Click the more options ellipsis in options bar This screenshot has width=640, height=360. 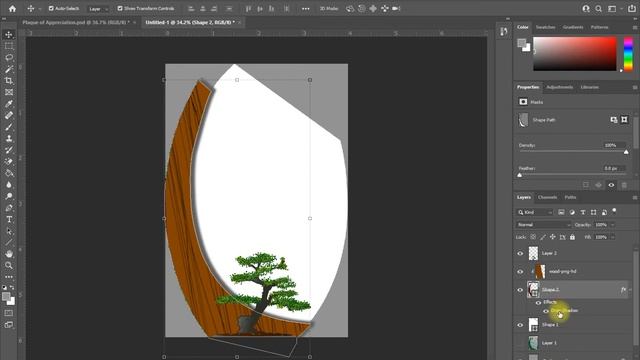[x=305, y=9]
